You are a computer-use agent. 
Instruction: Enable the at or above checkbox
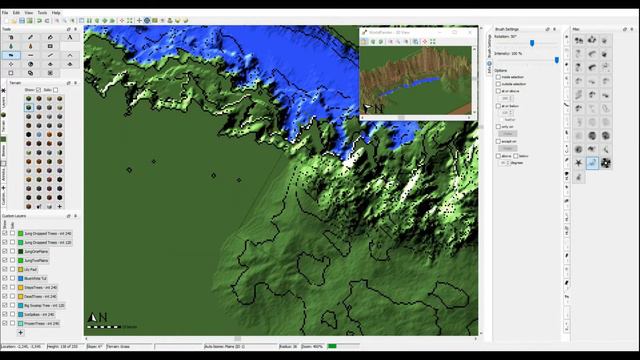498,91
